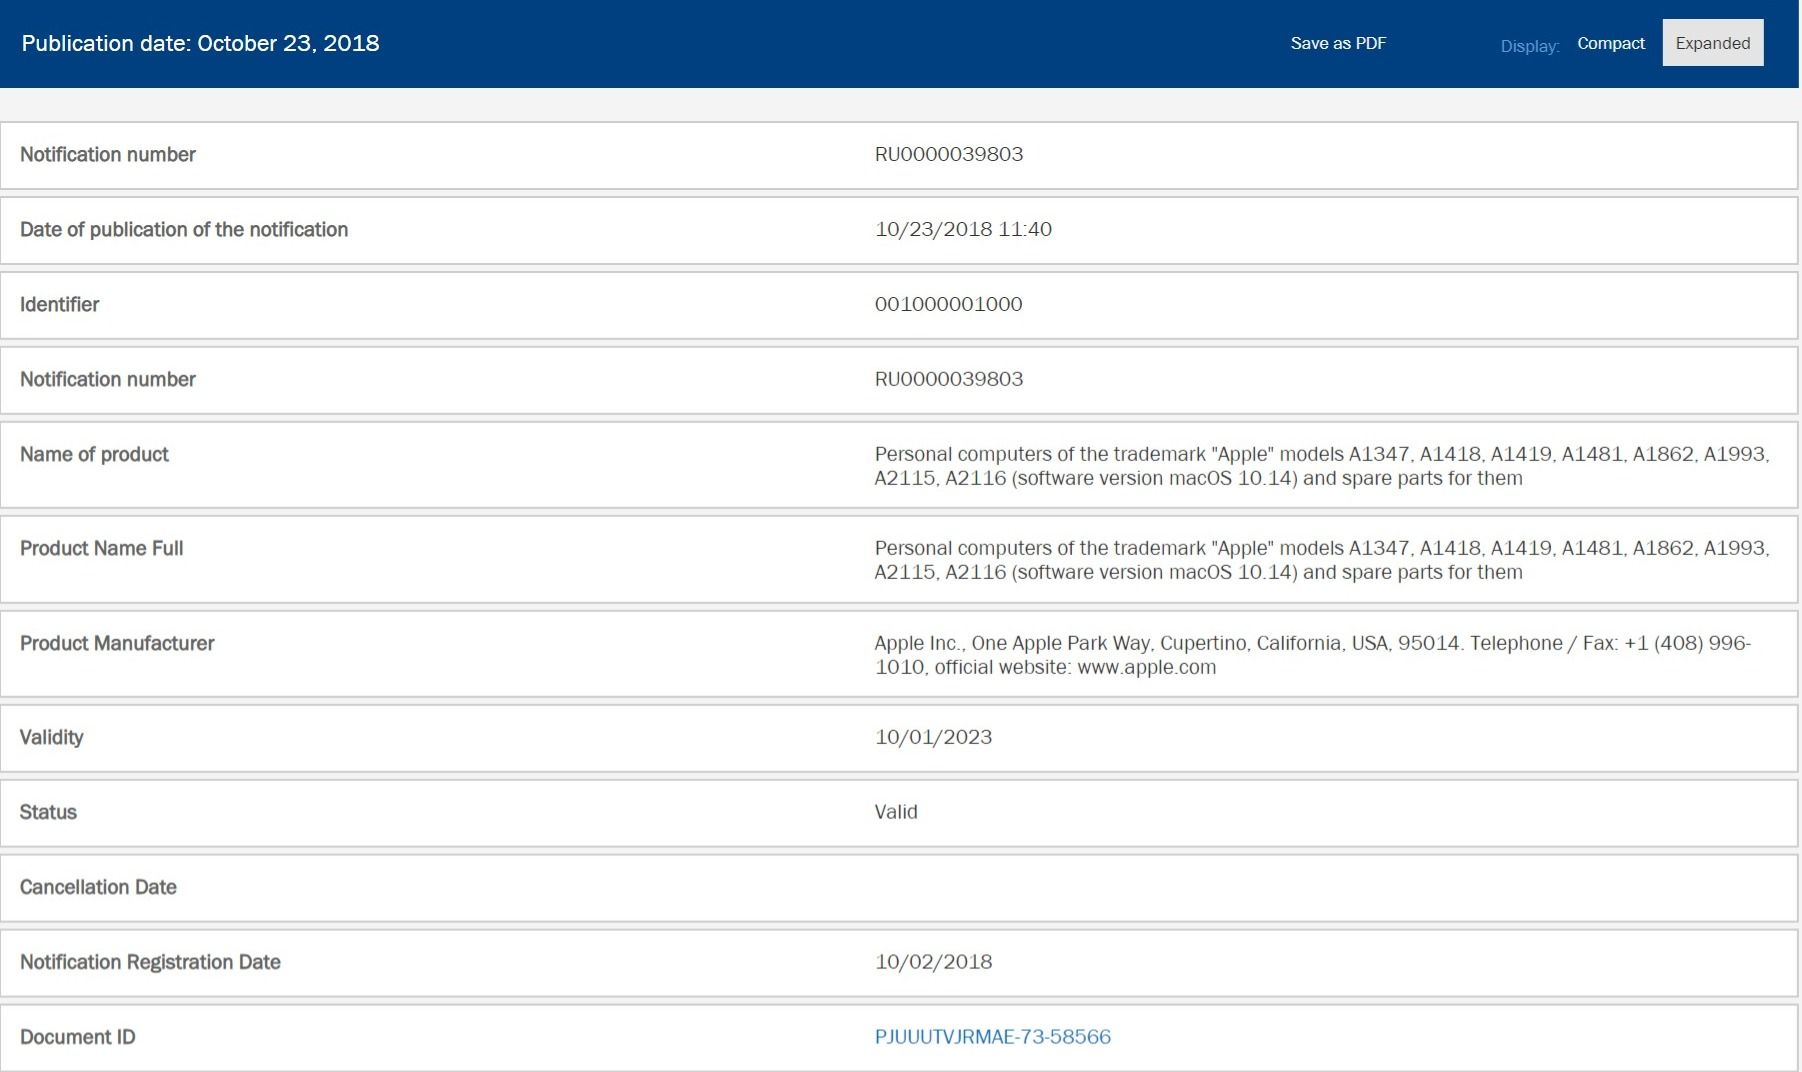Click the registration date 10/02/2018
Screen dimensions: 1802x1072
coord(933,962)
